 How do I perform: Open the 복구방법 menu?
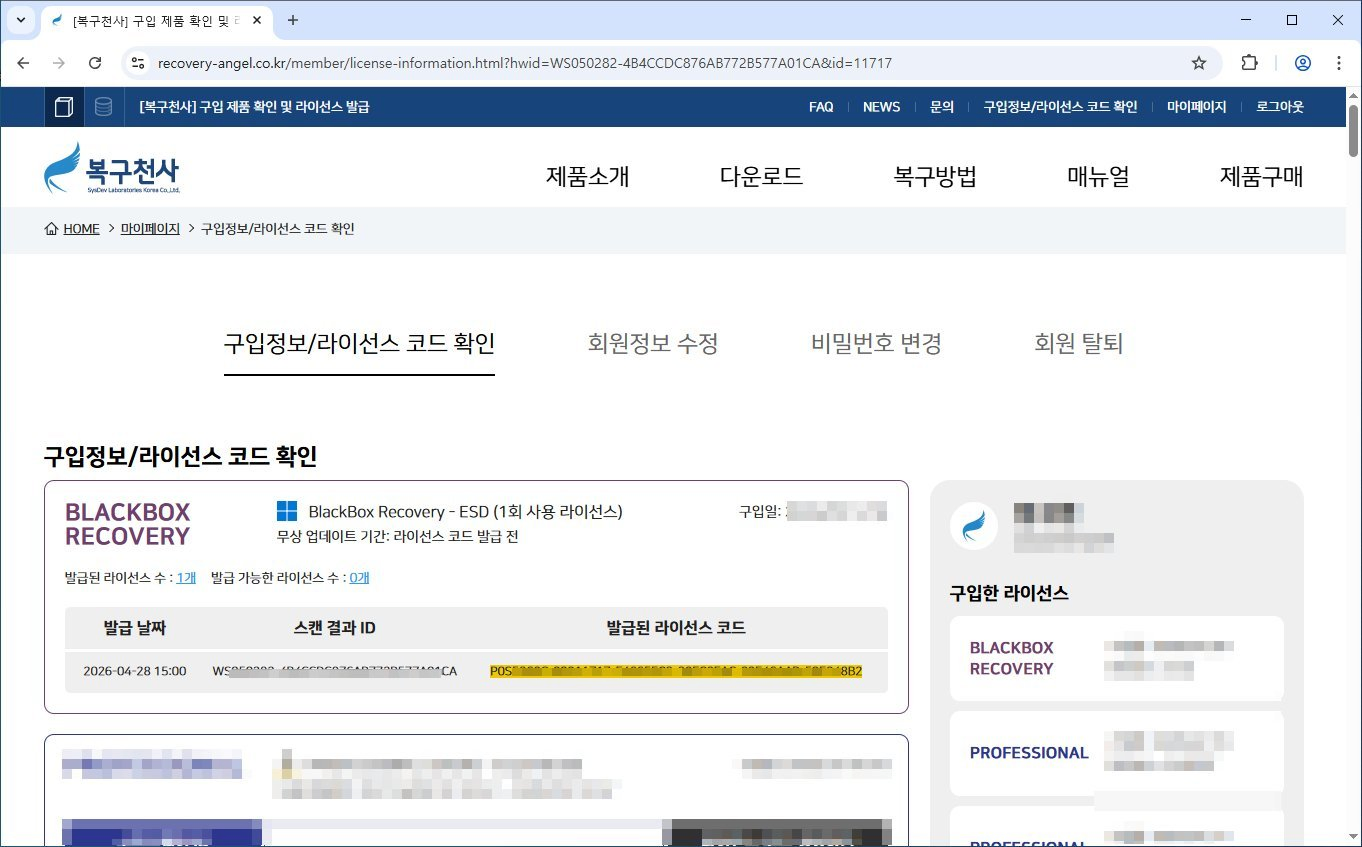click(x=935, y=177)
